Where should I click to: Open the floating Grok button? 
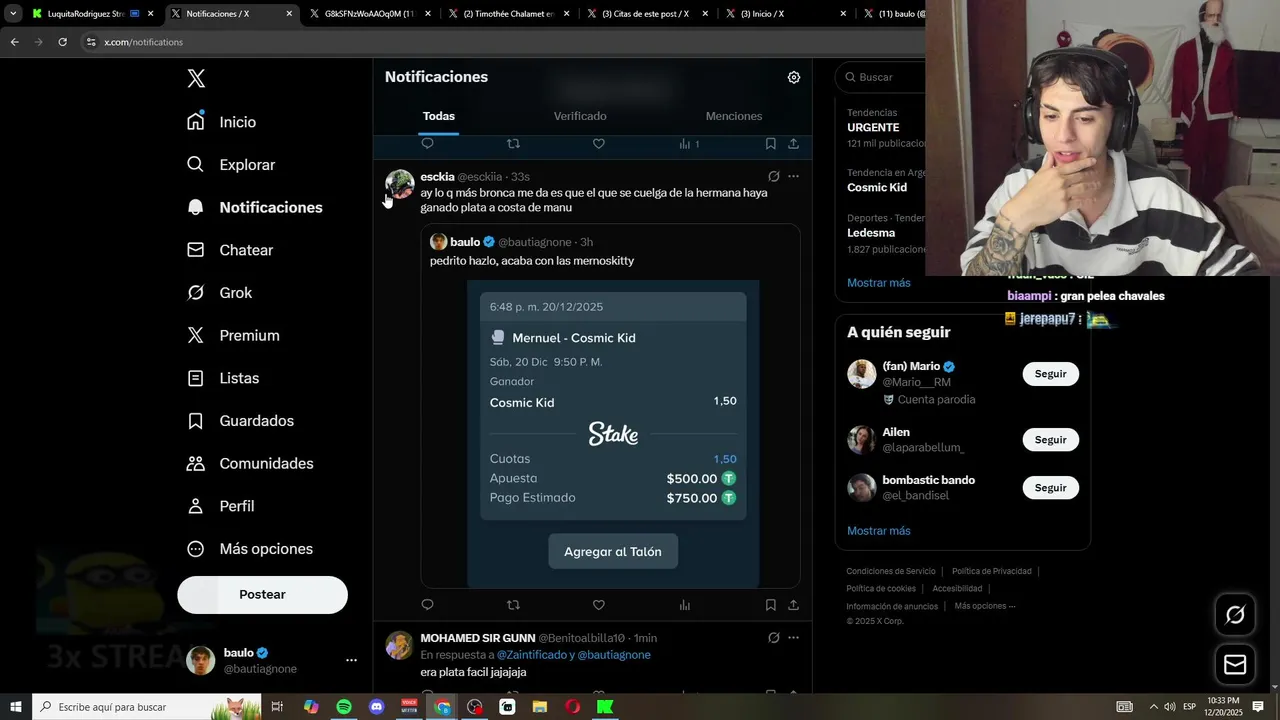pos(1235,615)
